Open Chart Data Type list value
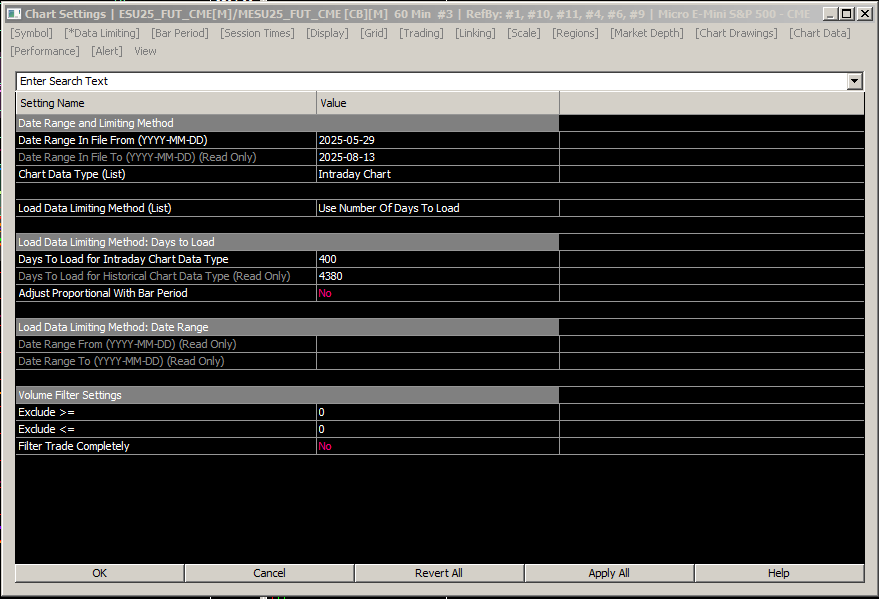Viewport: 879px width, 599px height. (x=438, y=174)
